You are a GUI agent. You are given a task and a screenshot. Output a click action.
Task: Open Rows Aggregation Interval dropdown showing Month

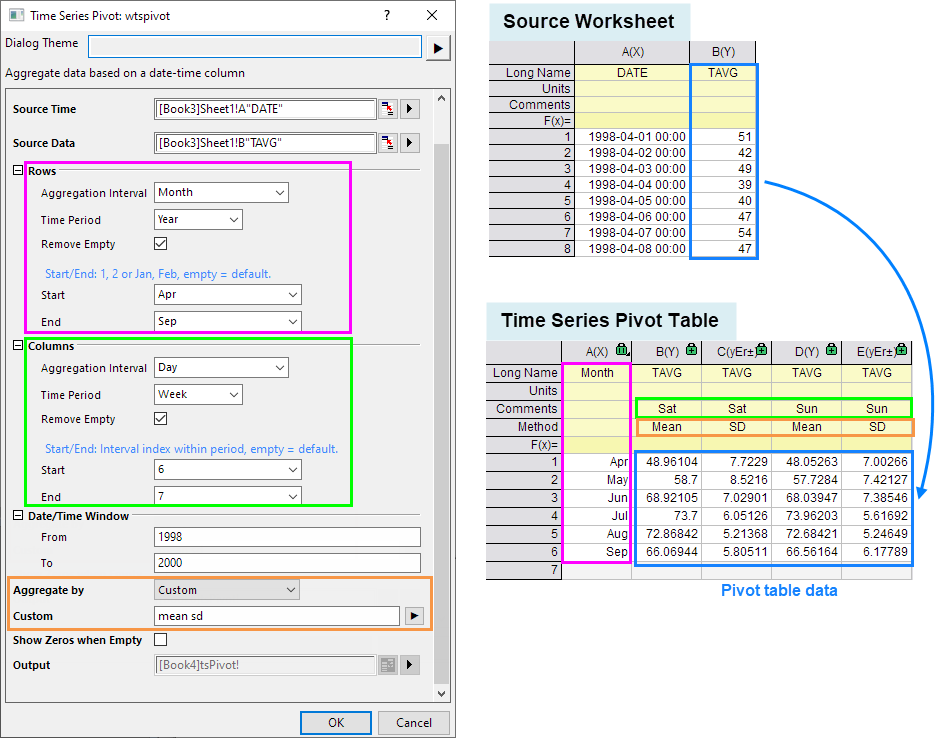click(x=222, y=192)
